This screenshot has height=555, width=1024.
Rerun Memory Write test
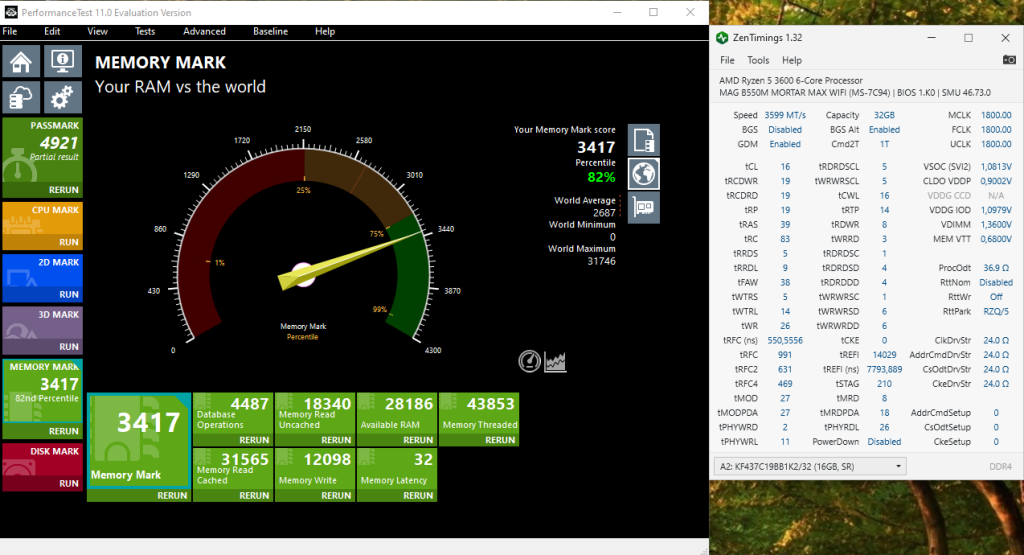tap(336, 496)
